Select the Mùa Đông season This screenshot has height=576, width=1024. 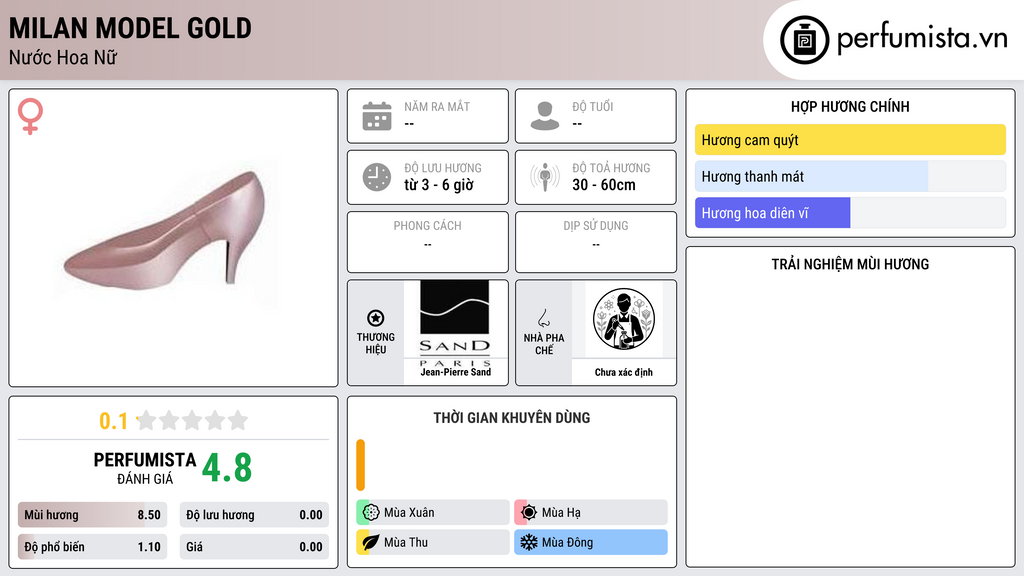coord(590,542)
